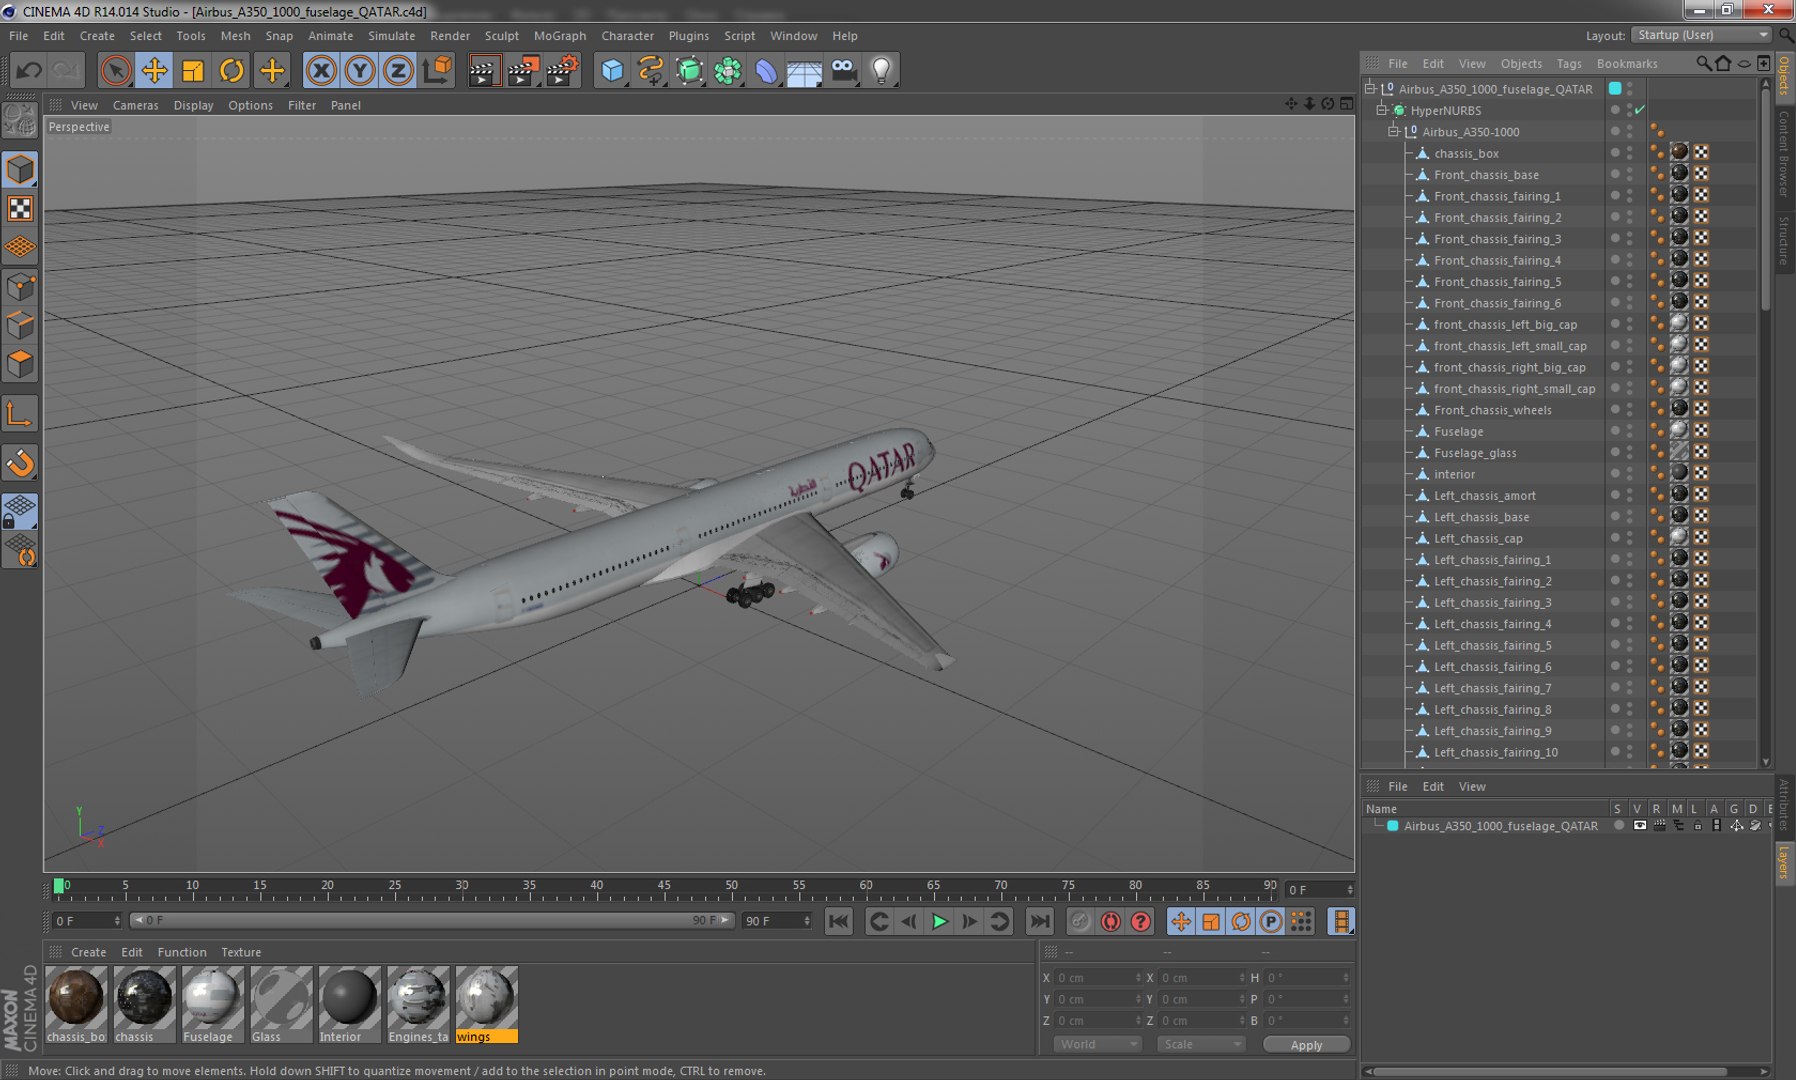Click the Autokeying button
Image resolution: width=1796 pixels, height=1080 pixels.
pos(1110,922)
